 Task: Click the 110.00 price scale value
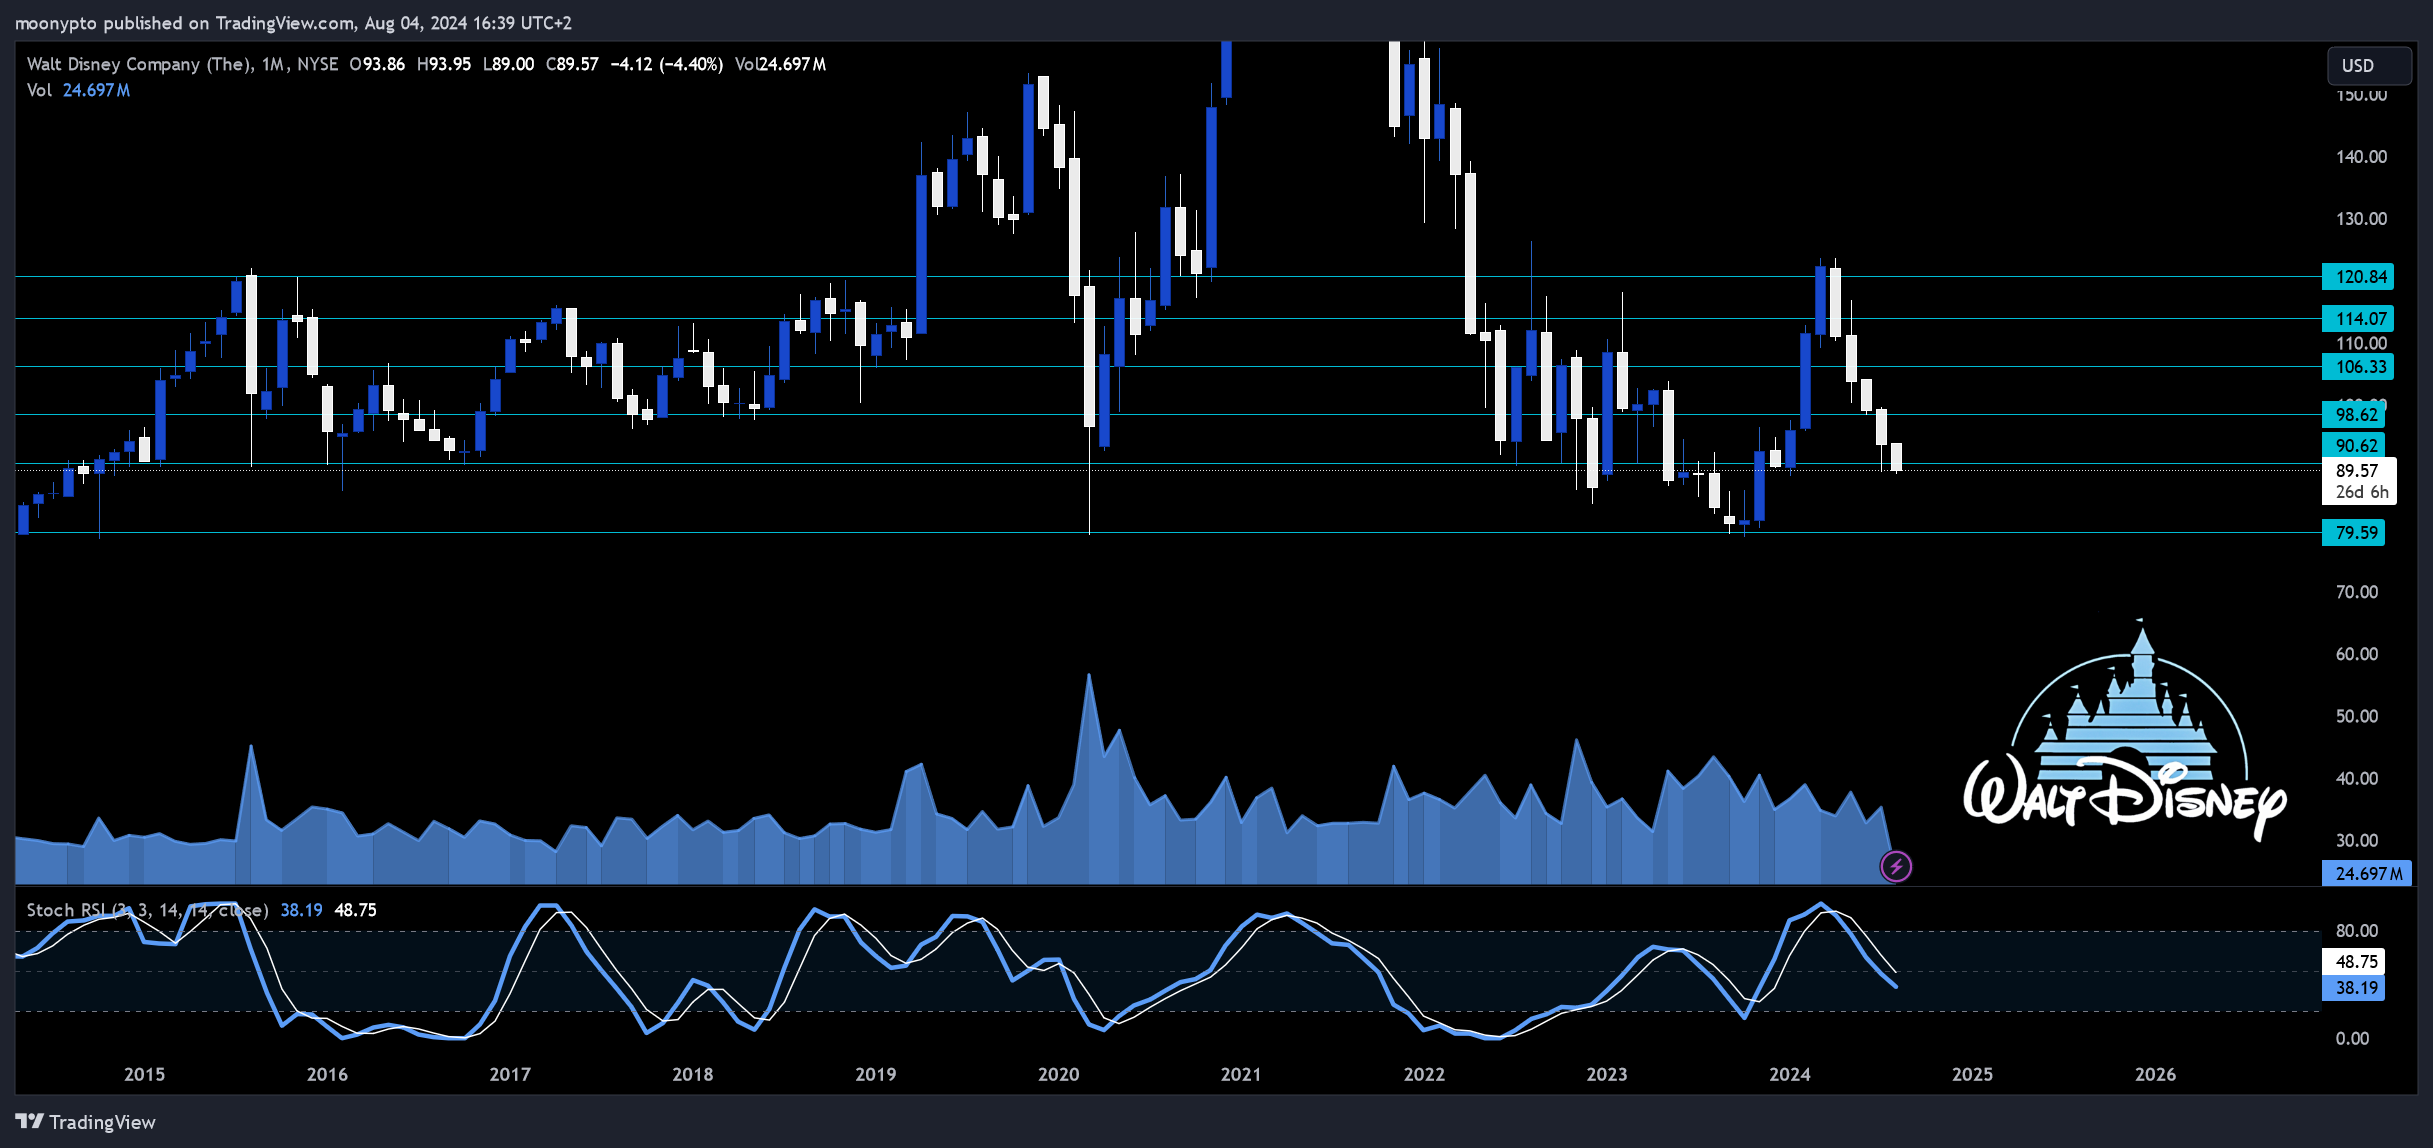point(2361,343)
